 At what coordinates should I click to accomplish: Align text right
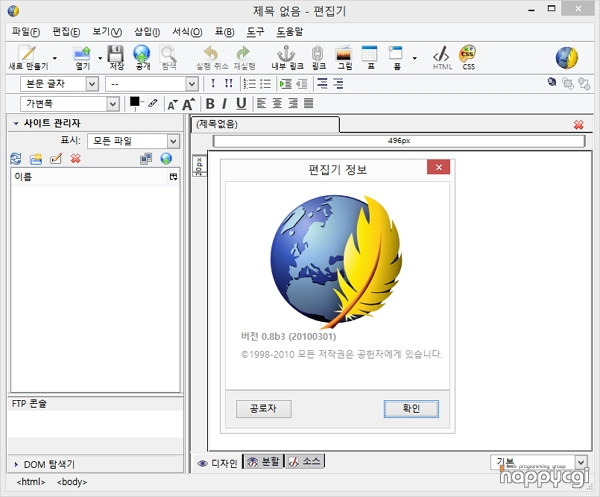pos(293,103)
